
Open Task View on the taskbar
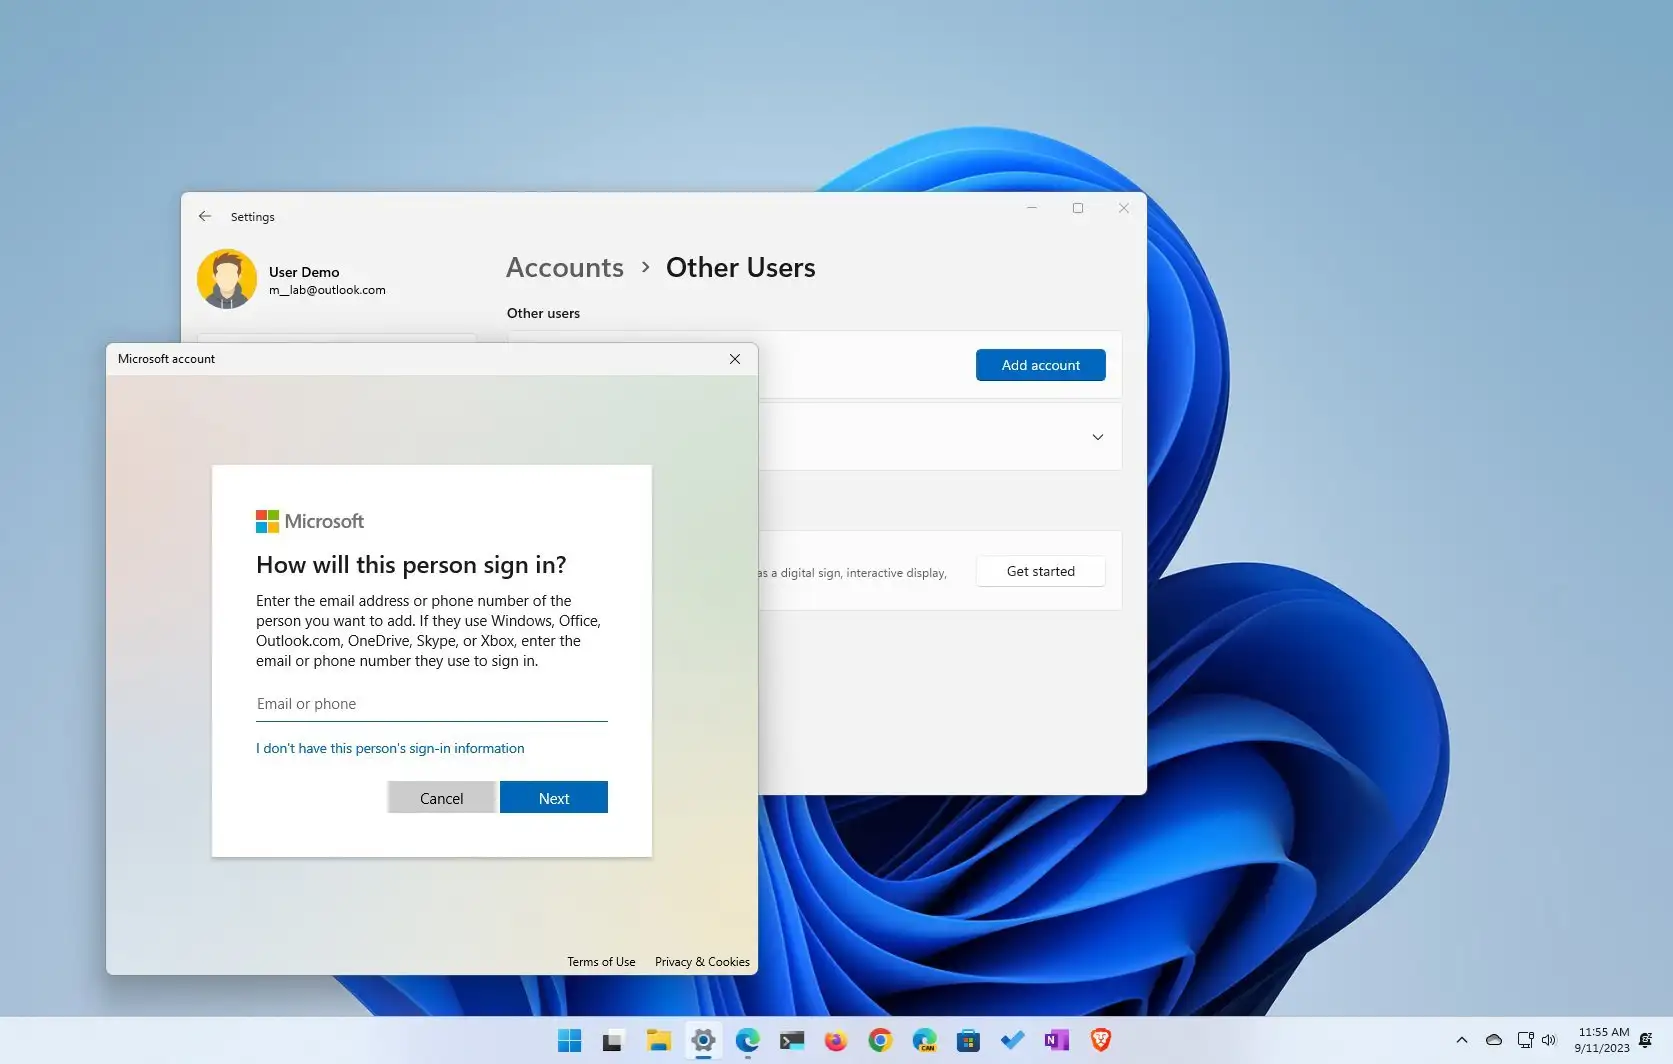pyautogui.click(x=612, y=1041)
